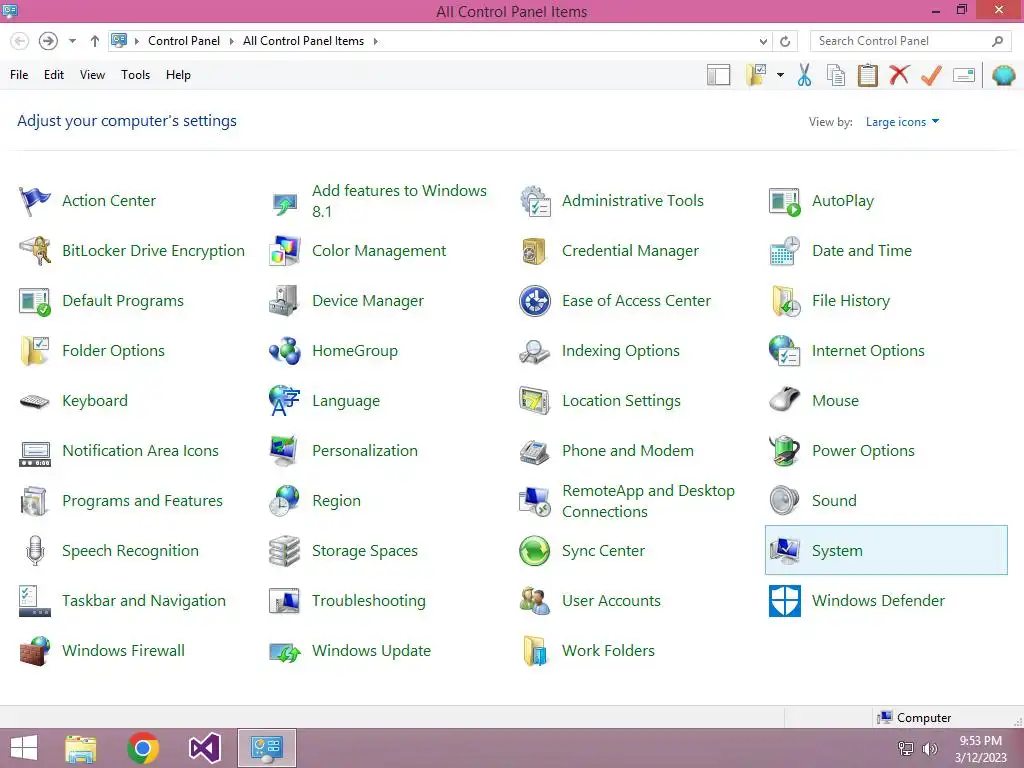Open the Ease of Access Center icon
This screenshot has width=1024, height=768.
click(535, 301)
